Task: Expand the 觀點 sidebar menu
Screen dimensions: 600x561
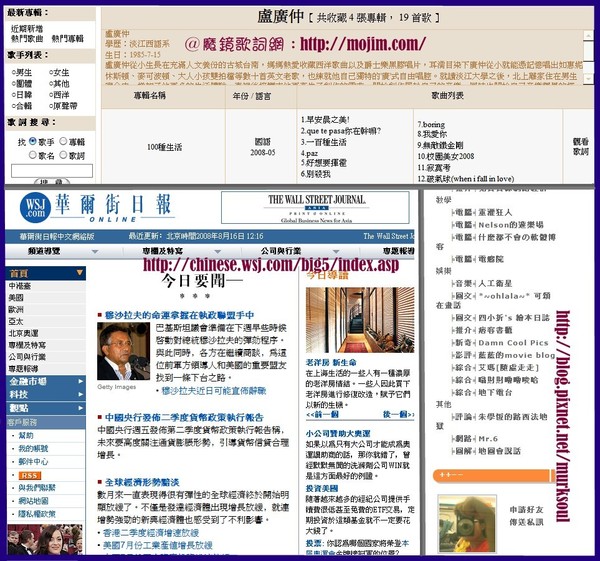Action: 46,408
